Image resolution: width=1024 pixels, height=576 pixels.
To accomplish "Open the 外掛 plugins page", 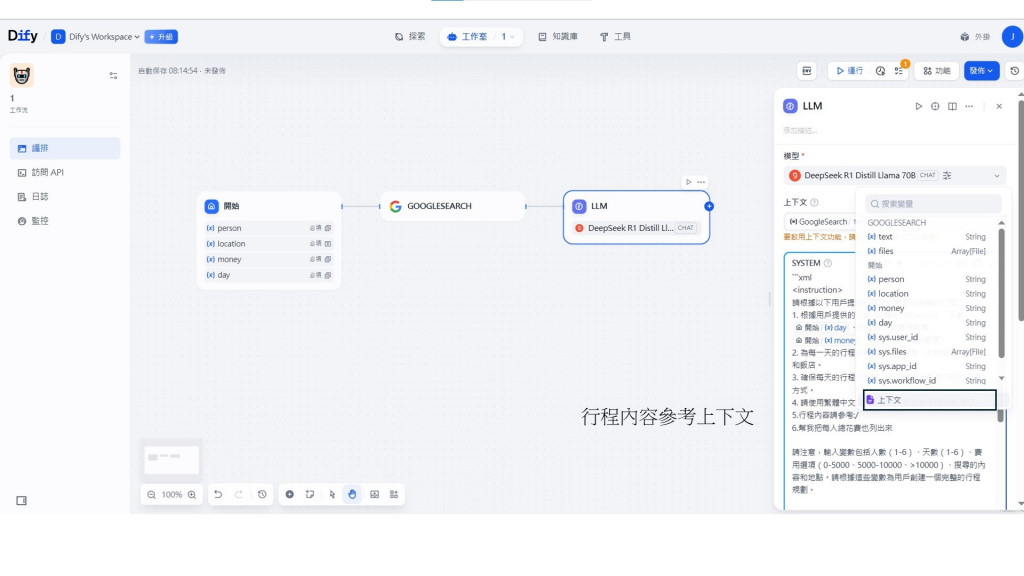I will [x=975, y=37].
